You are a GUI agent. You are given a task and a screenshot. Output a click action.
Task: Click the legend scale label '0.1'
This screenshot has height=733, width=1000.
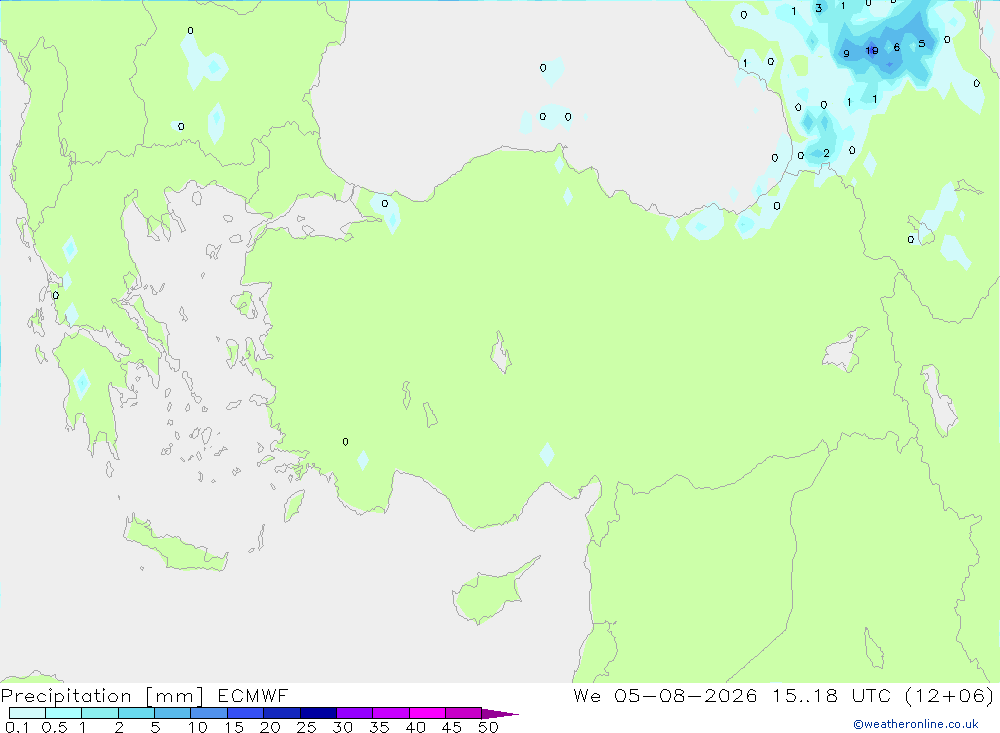[17, 727]
